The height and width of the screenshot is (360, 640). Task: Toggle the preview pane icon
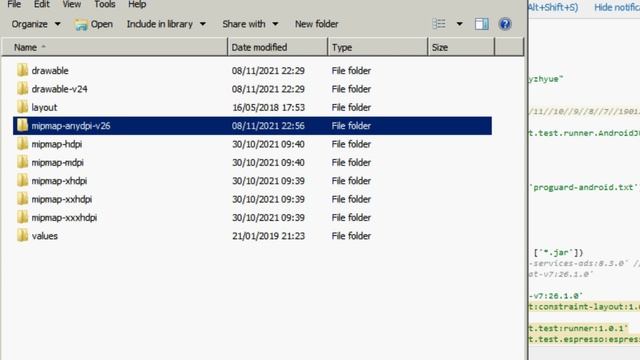[x=482, y=24]
